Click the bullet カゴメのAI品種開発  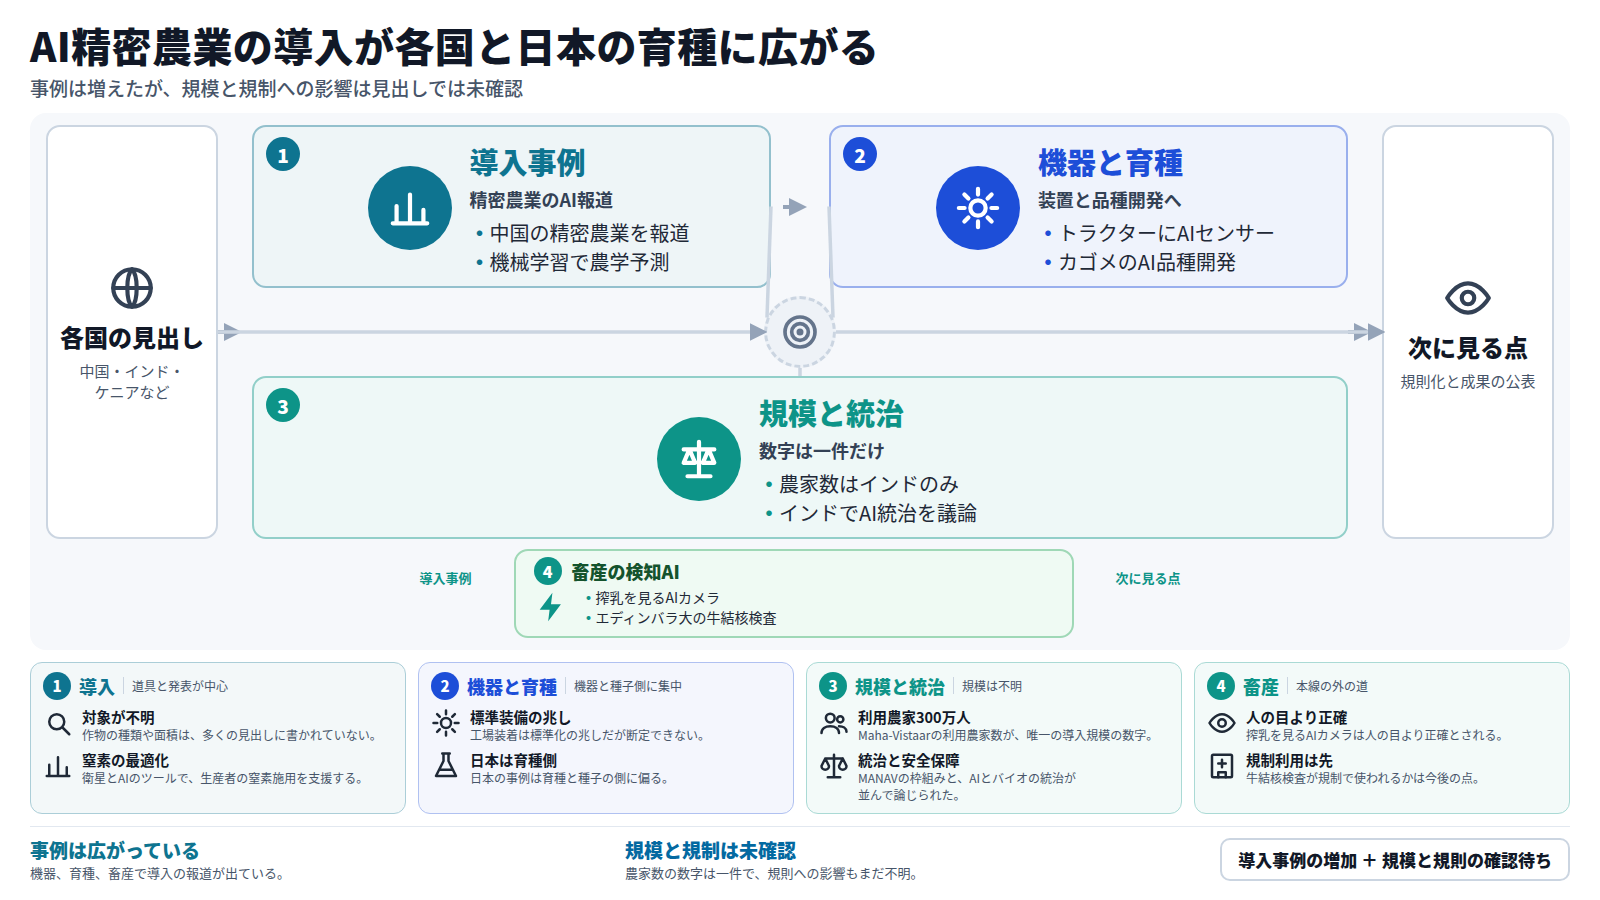point(1147,262)
